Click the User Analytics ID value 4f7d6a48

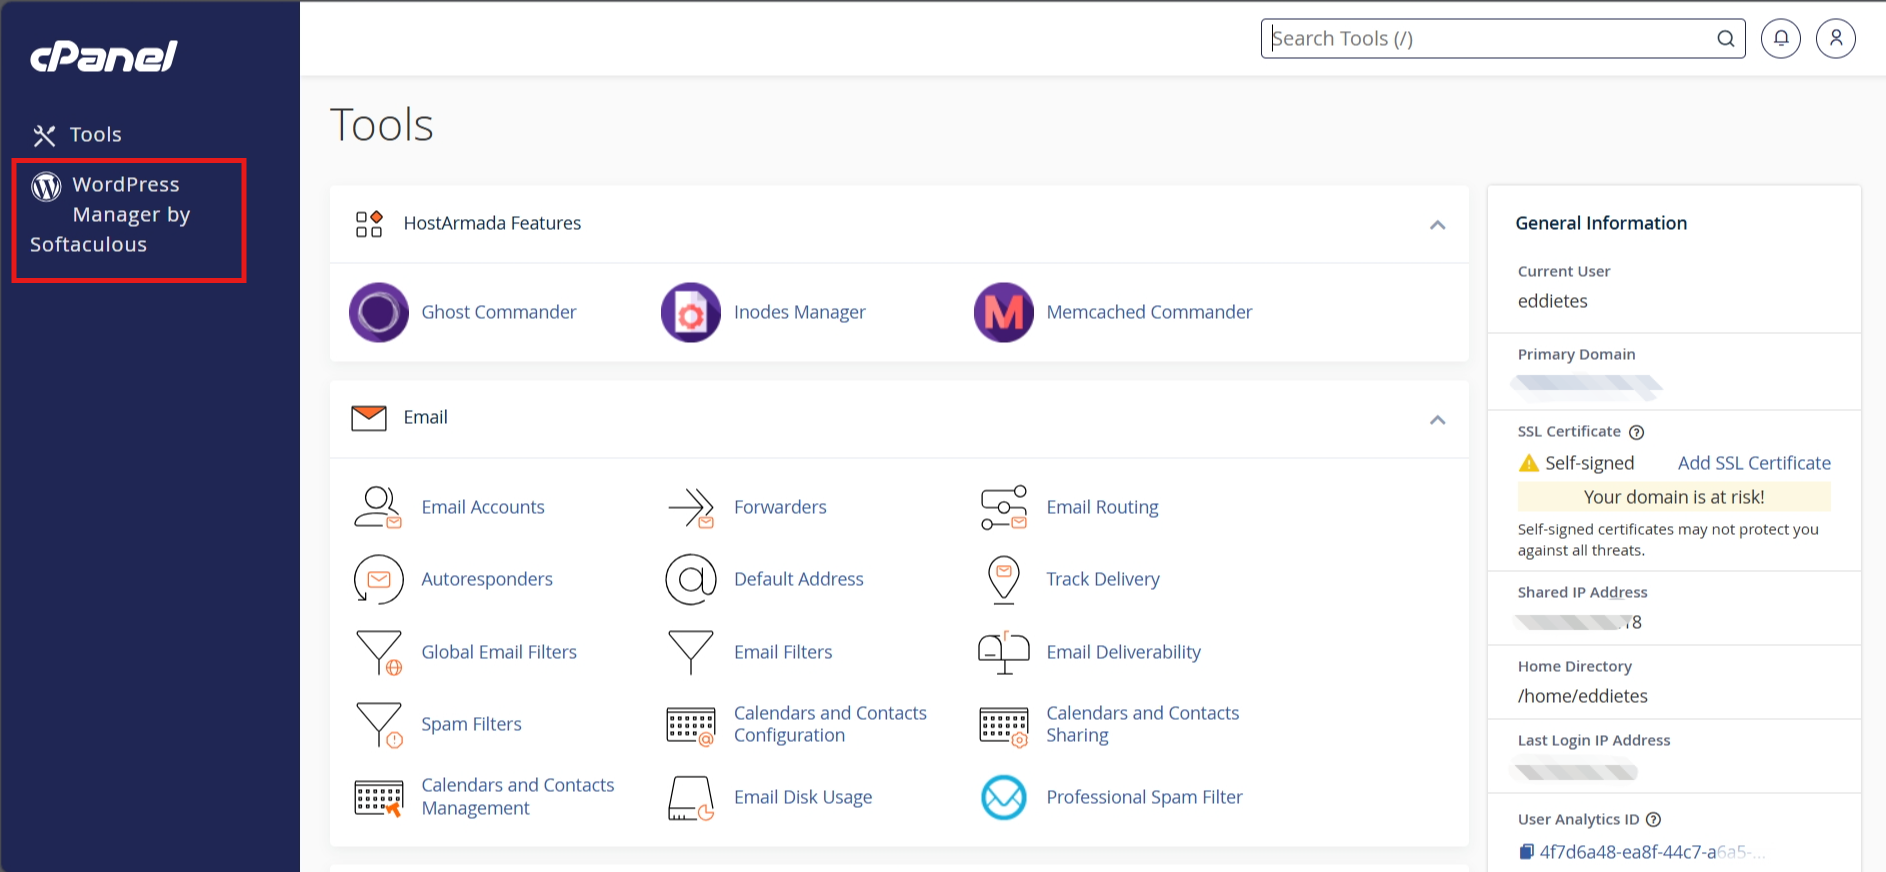pos(1652,852)
